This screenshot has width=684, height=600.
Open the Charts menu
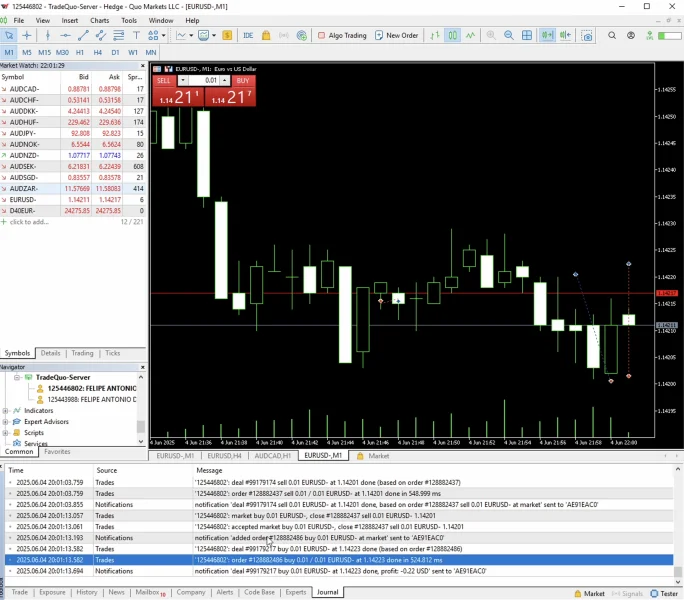tap(99, 21)
